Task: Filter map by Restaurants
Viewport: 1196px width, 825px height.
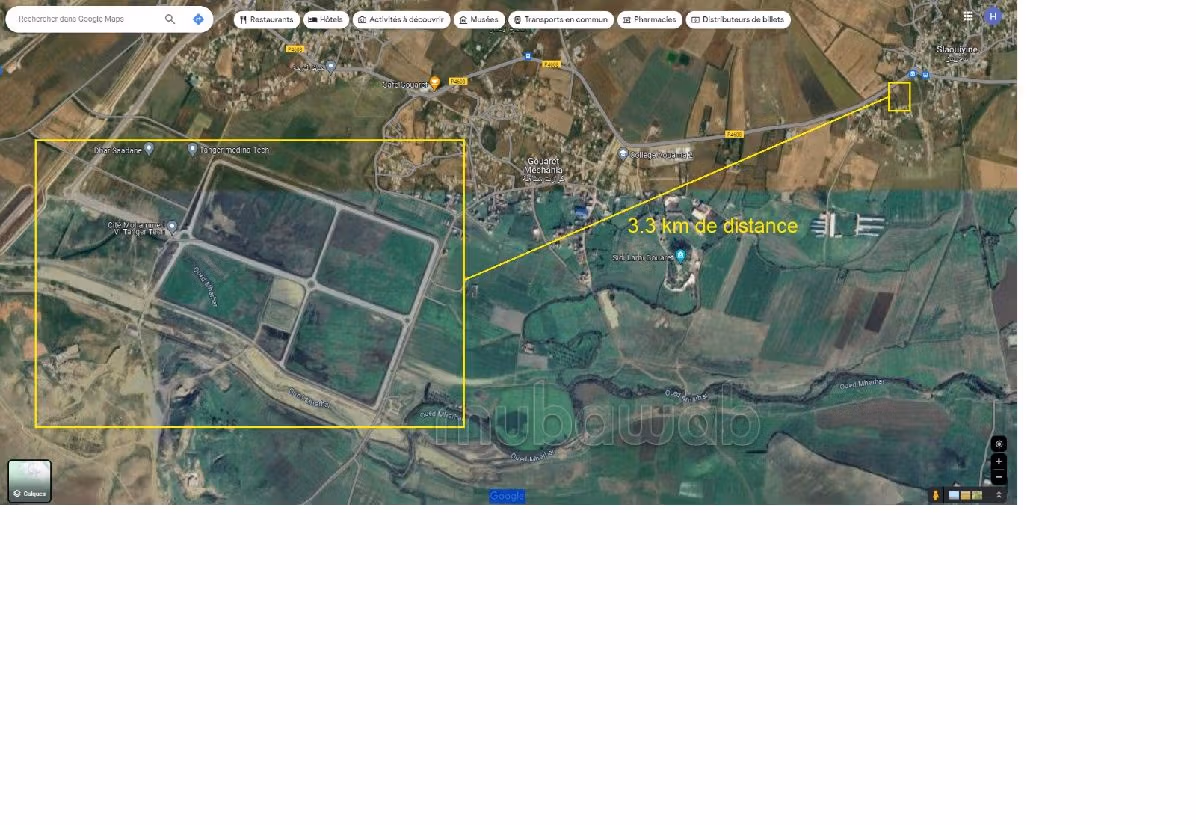Action: [267, 19]
